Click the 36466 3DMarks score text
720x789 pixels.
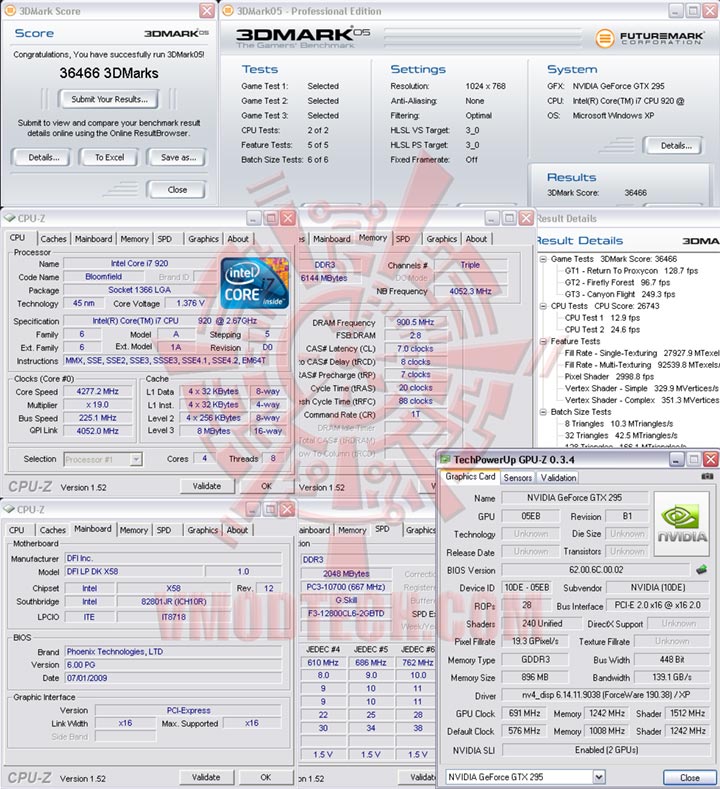tap(109, 73)
